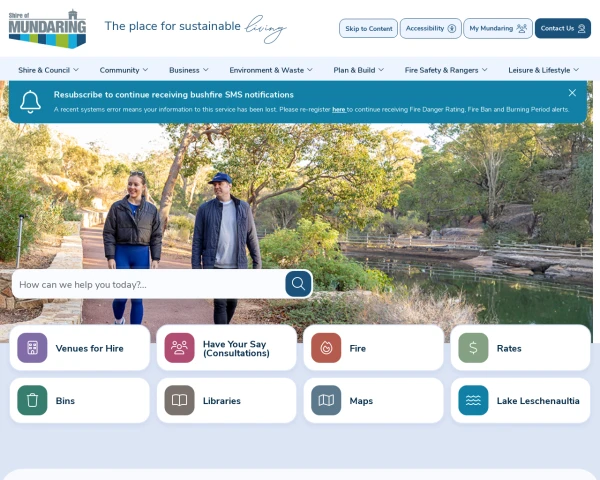
Task: Select the Community navigation item
Action: 119,70
